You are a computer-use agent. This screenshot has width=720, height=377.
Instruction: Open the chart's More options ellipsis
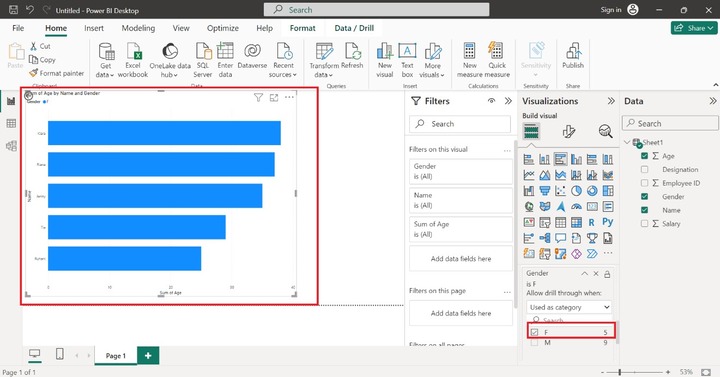pos(289,97)
